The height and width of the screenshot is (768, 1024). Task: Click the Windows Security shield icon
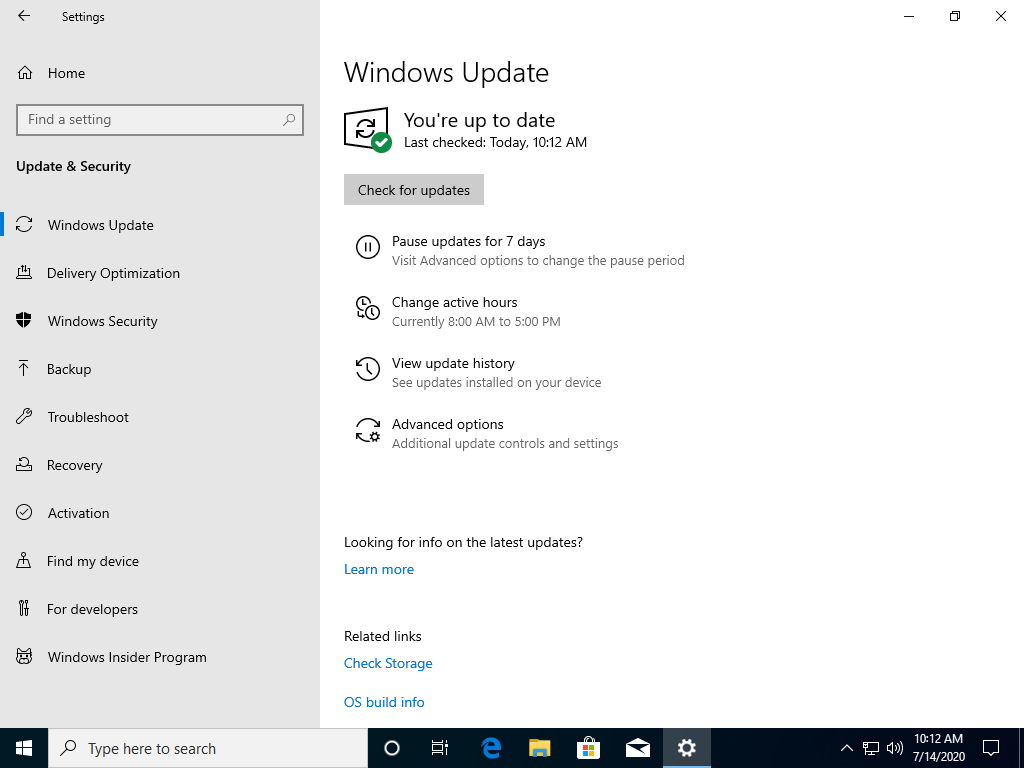pyautogui.click(x=24, y=321)
